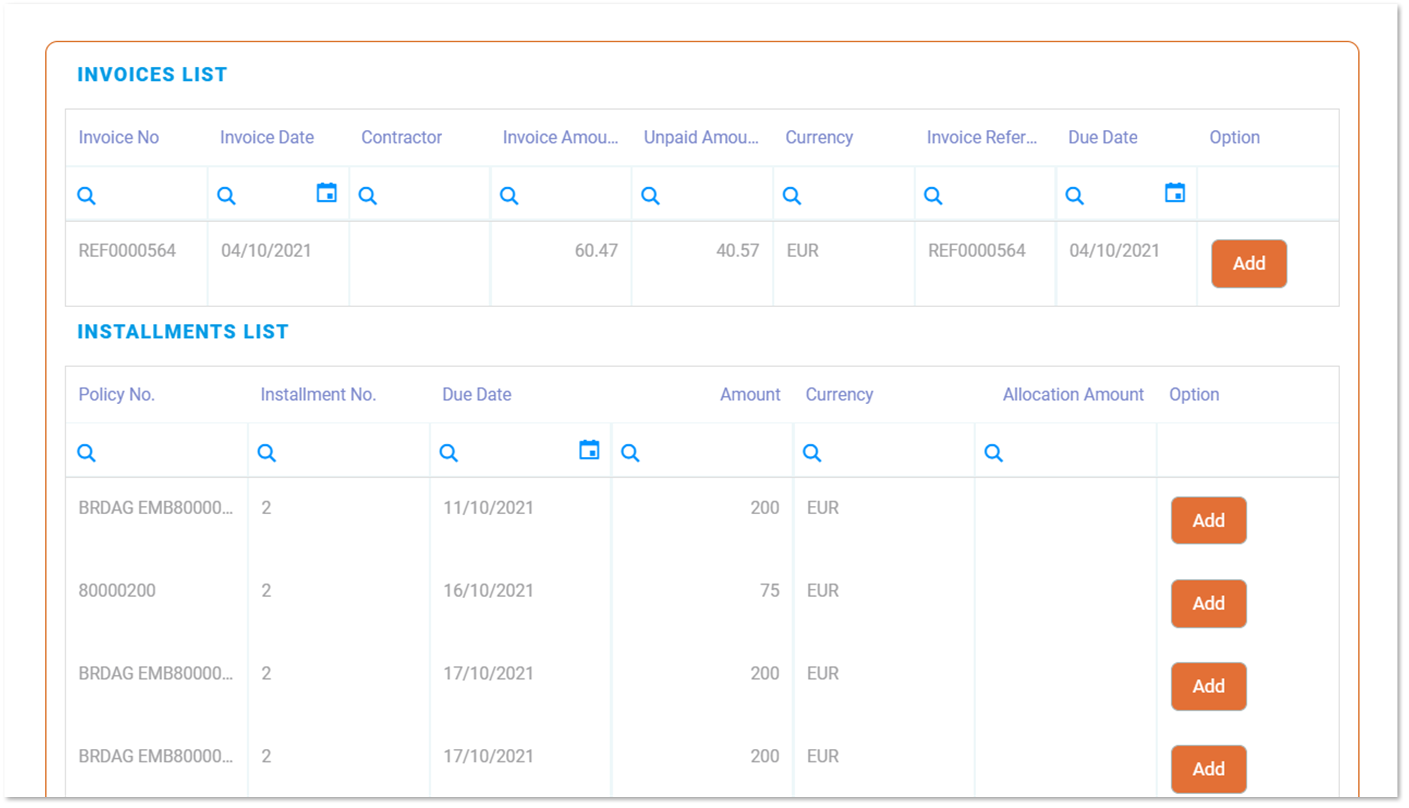Add the installment due 11/10/2021
This screenshot has width=1409, height=808.
pyautogui.click(x=1208, y=521)
